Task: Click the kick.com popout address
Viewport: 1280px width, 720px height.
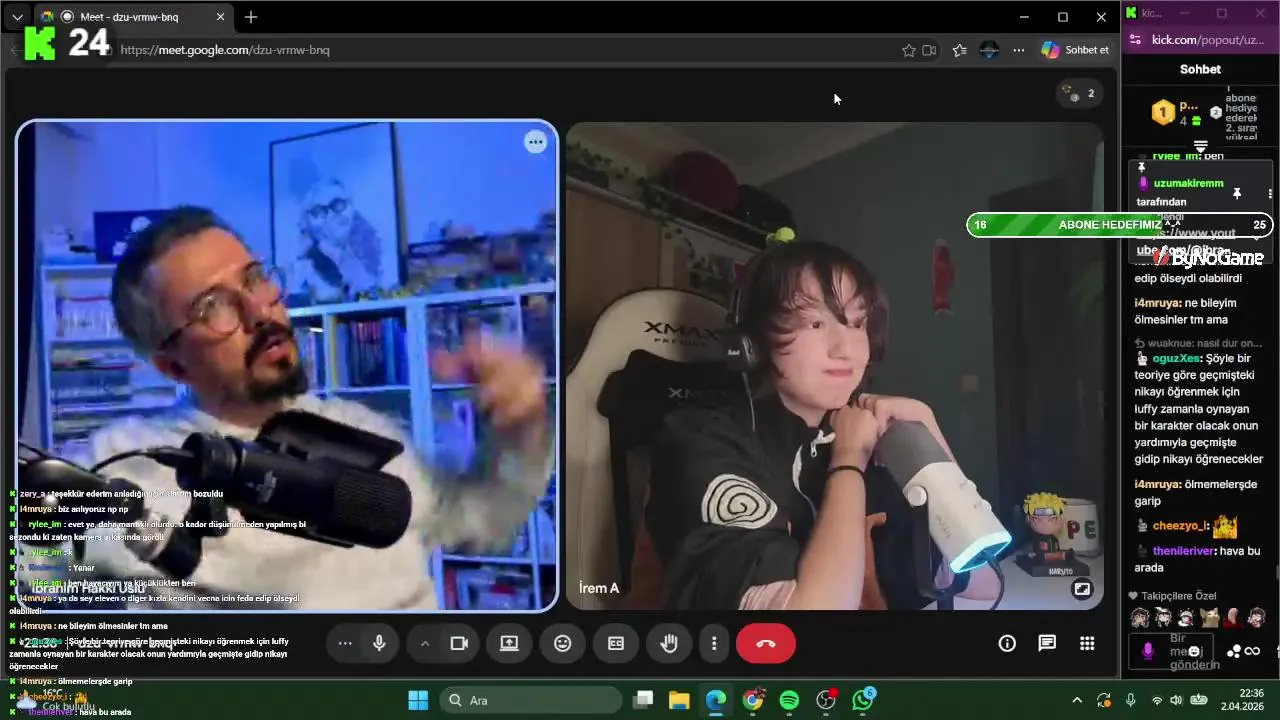Action: tap(1208, 40)
